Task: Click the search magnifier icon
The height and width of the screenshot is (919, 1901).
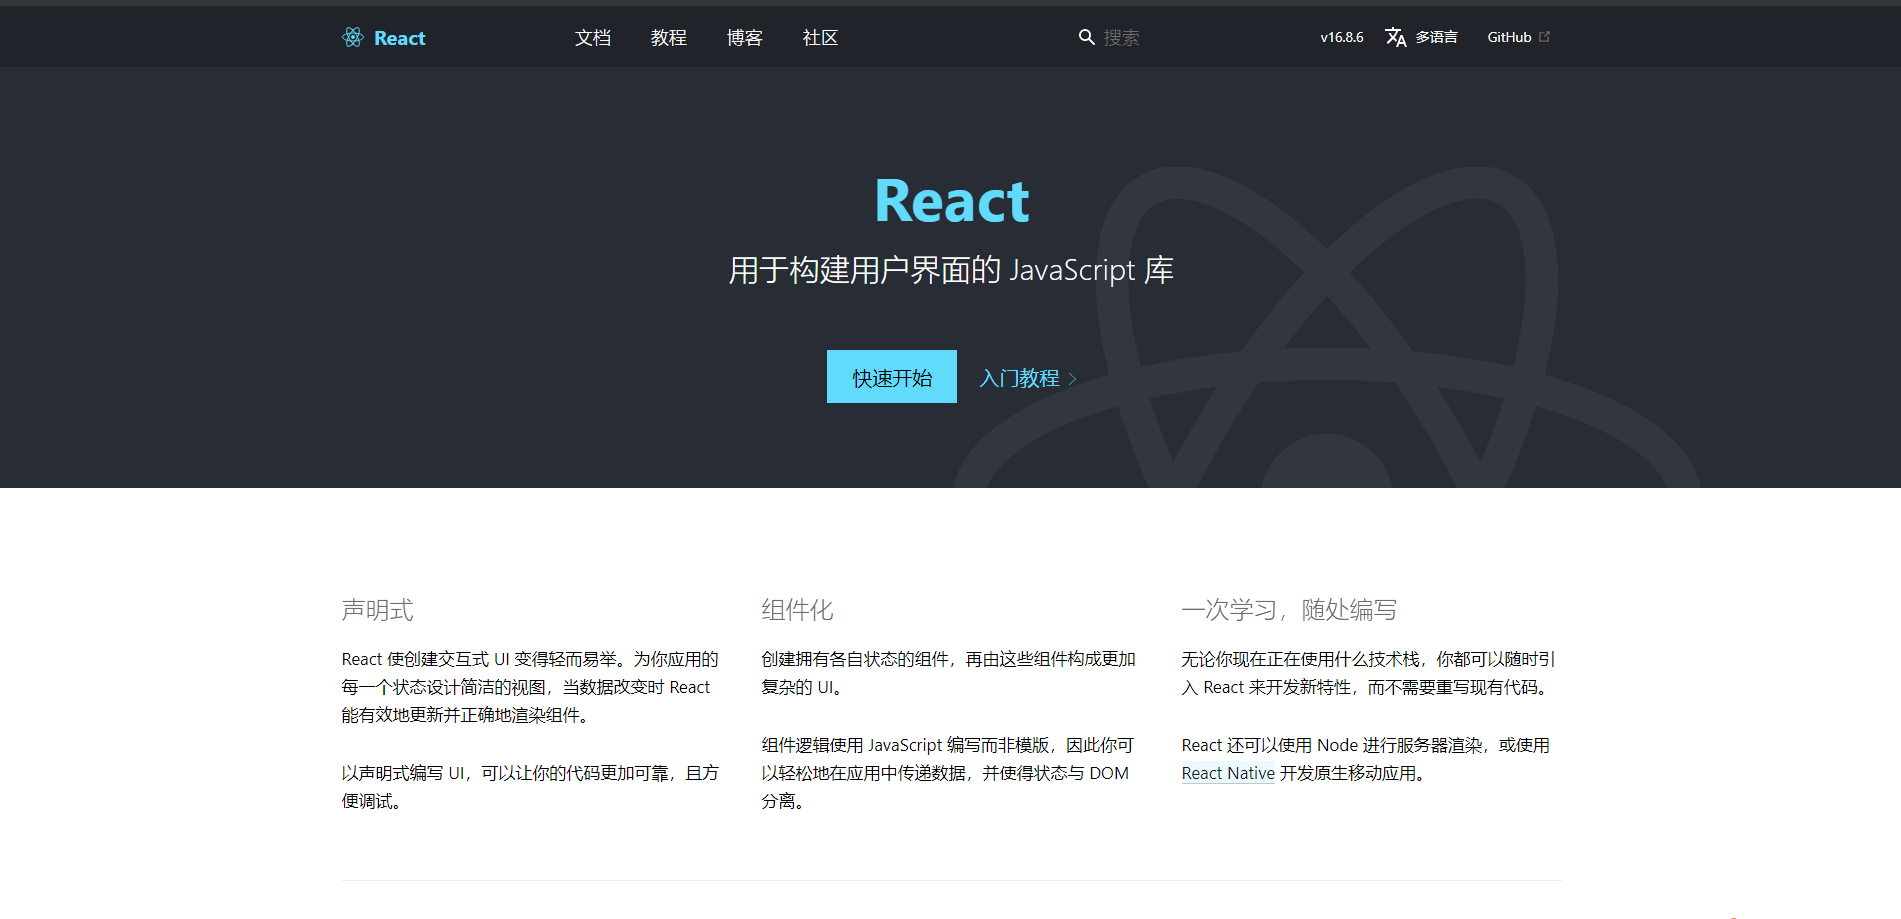Action: 1087,37
